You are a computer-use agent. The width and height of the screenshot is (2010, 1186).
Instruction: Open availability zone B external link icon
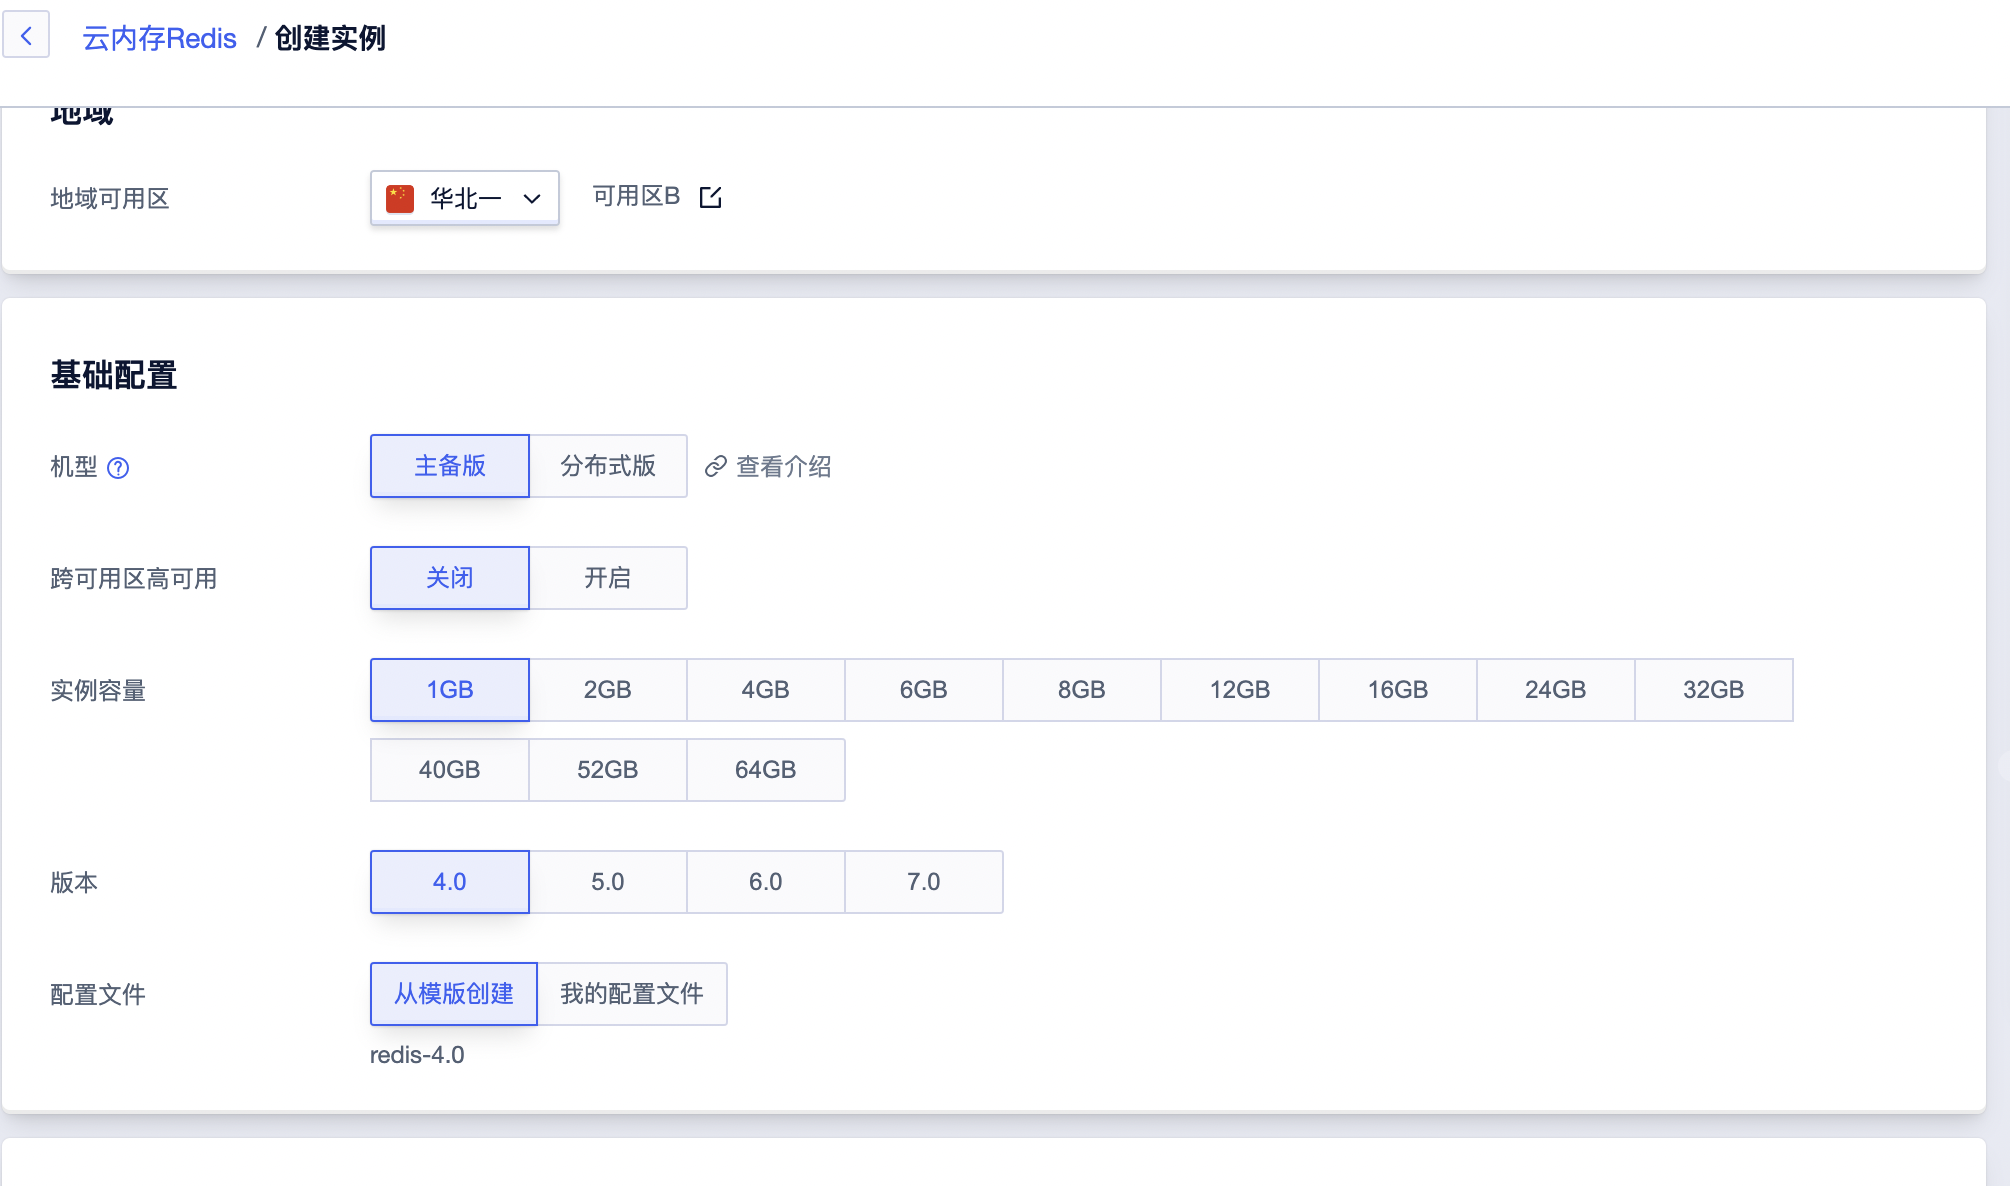[x=710, y=197]
